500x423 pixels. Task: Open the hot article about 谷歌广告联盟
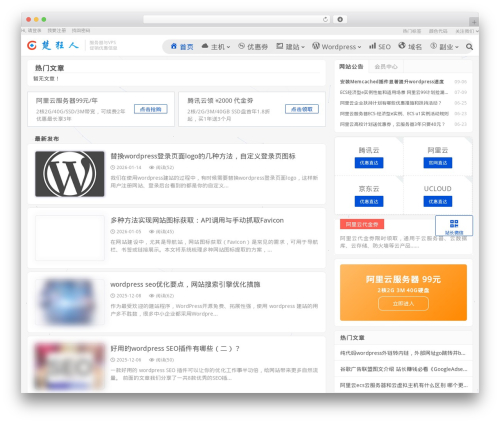point(403,369)
